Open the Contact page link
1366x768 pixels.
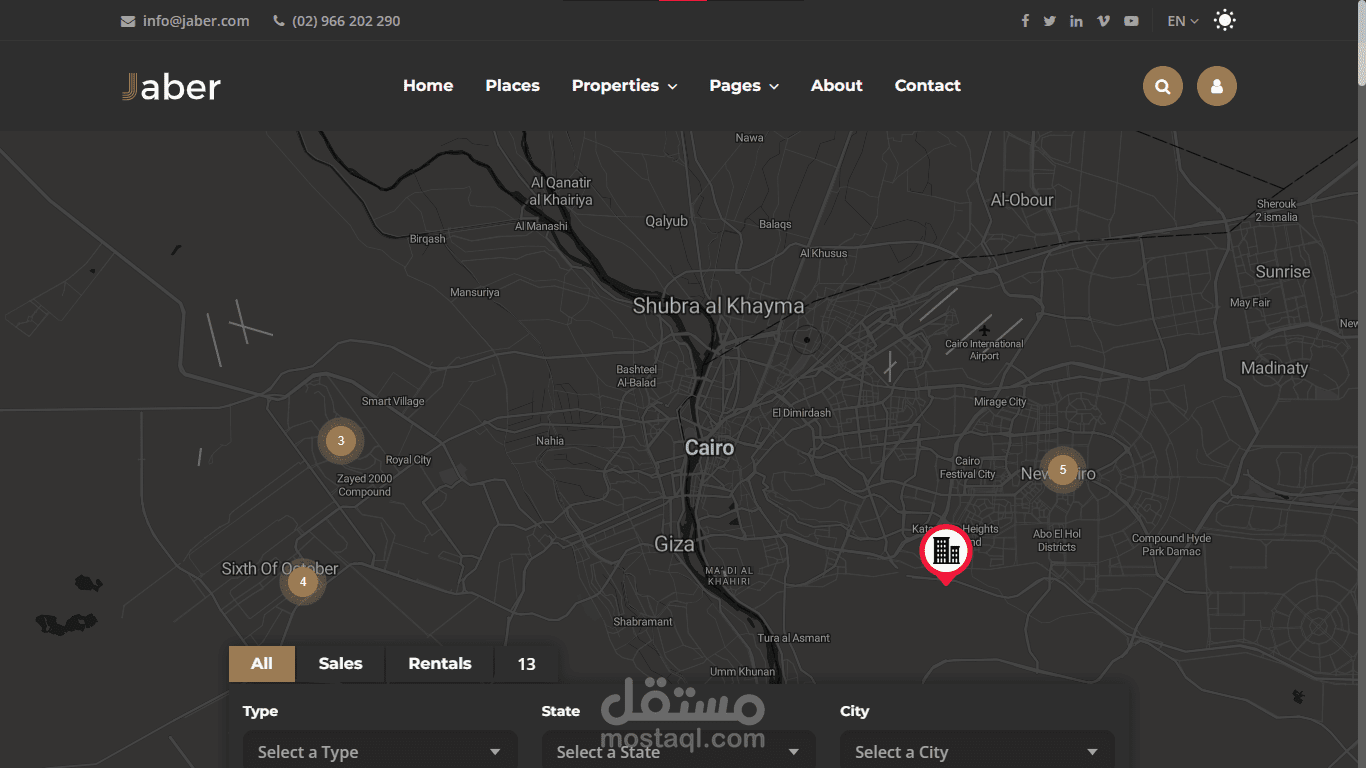pos(928,86)
